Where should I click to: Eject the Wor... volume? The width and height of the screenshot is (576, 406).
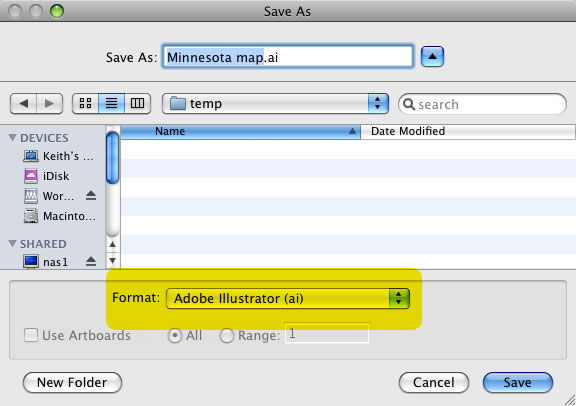click(91, 195)
